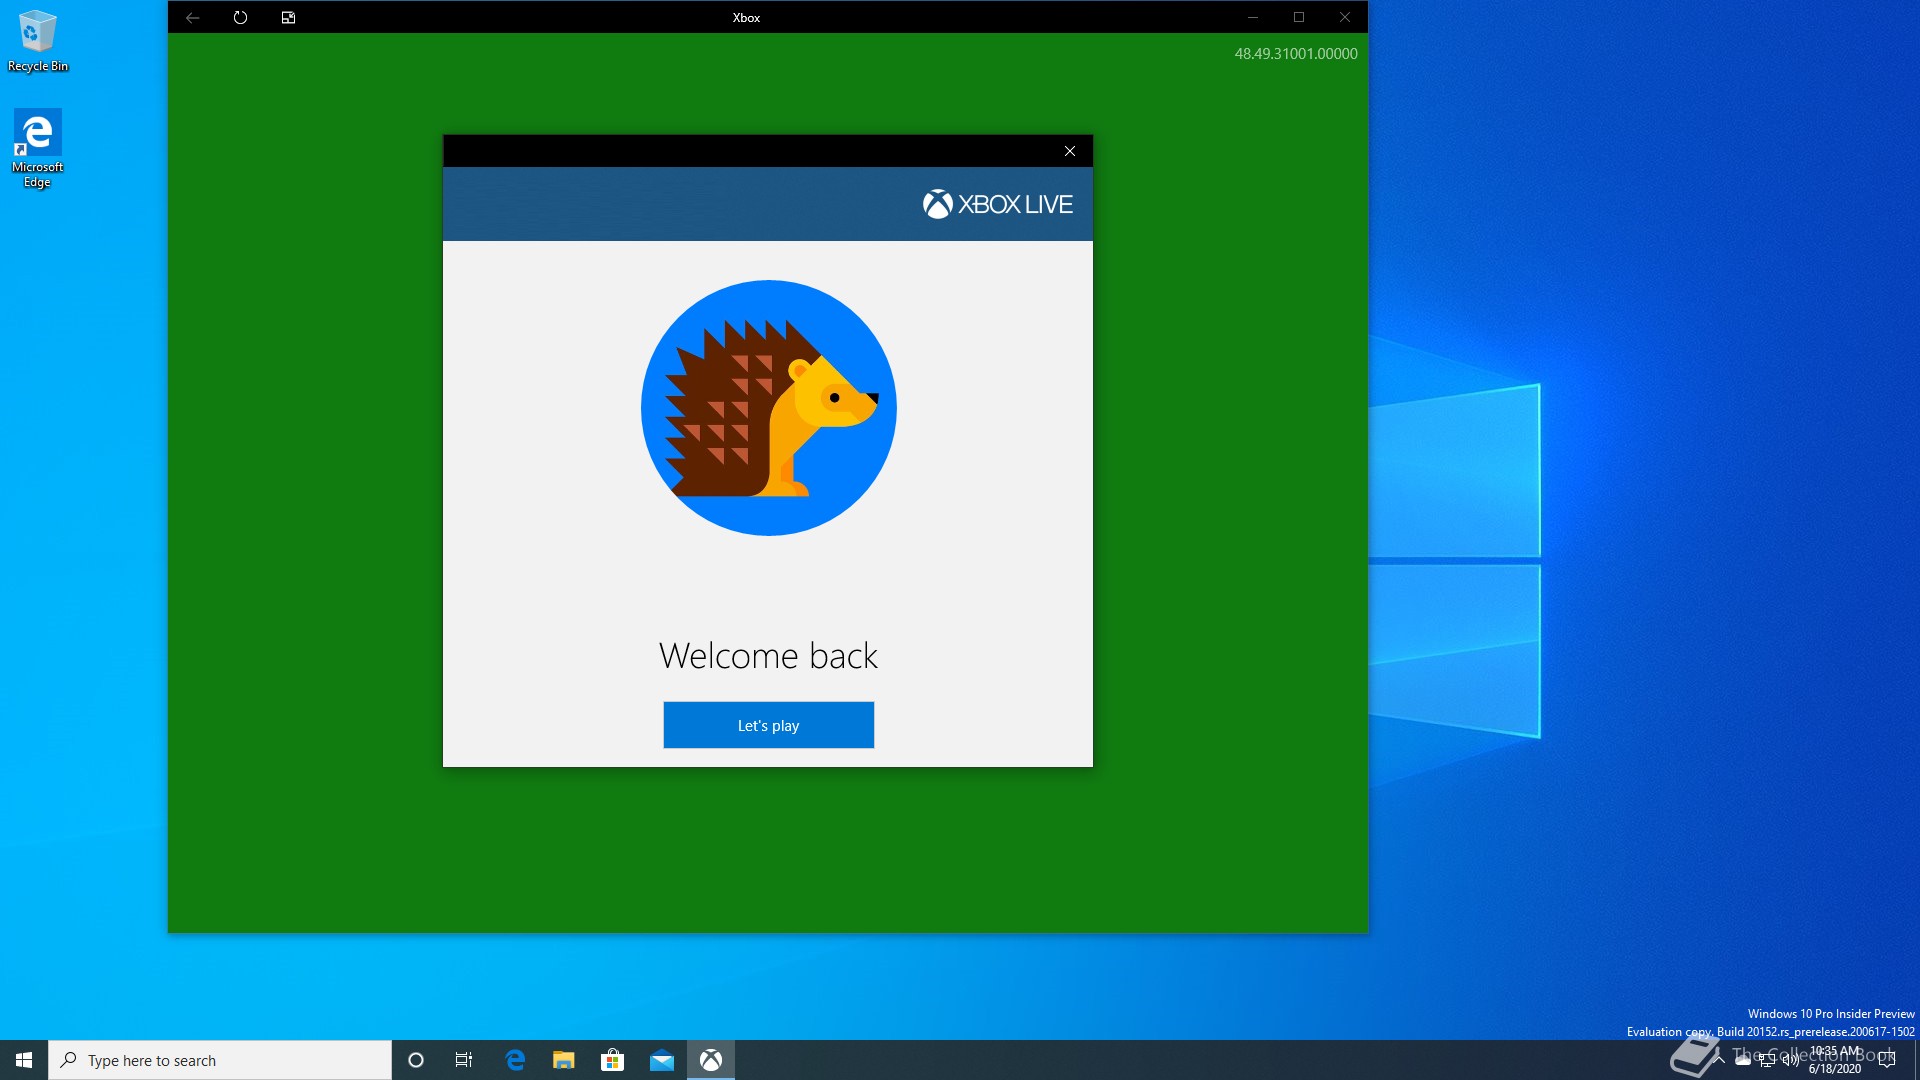Open File Explorer from the taskbar
This screenshot has height=1080, width=1920.
(564, 1060)
